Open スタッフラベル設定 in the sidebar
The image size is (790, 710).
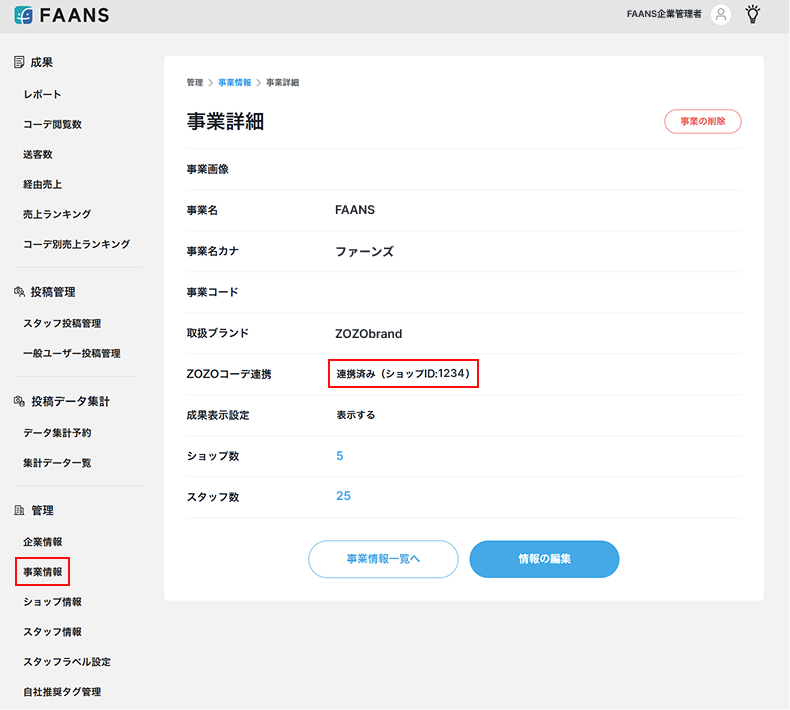pos(67,662)
